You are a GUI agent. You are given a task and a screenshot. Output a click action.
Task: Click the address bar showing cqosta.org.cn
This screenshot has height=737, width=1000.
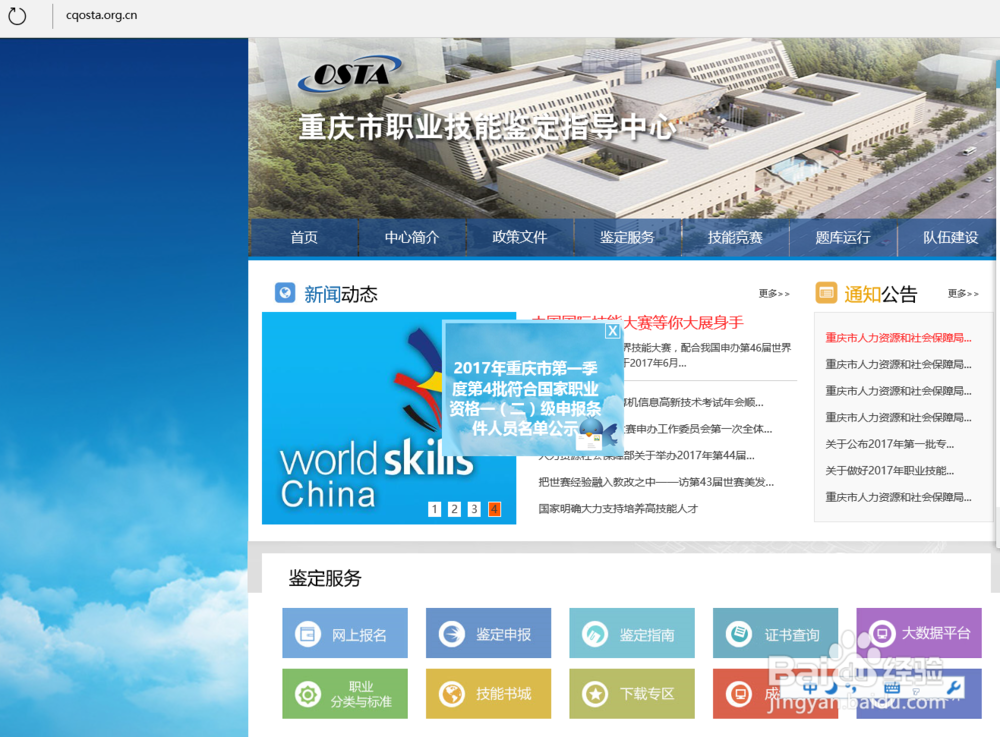(x=101, y=15)
